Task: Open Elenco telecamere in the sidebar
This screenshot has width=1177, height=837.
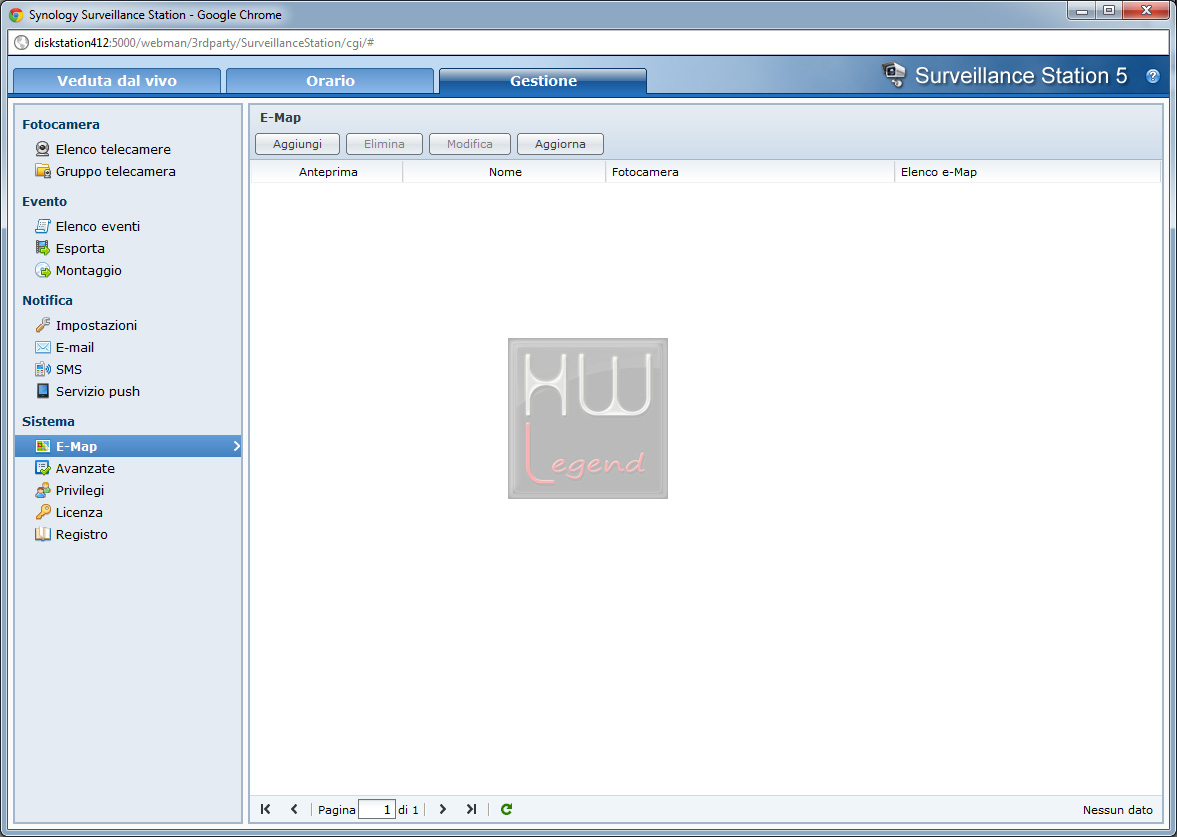Action: point(113,149)
